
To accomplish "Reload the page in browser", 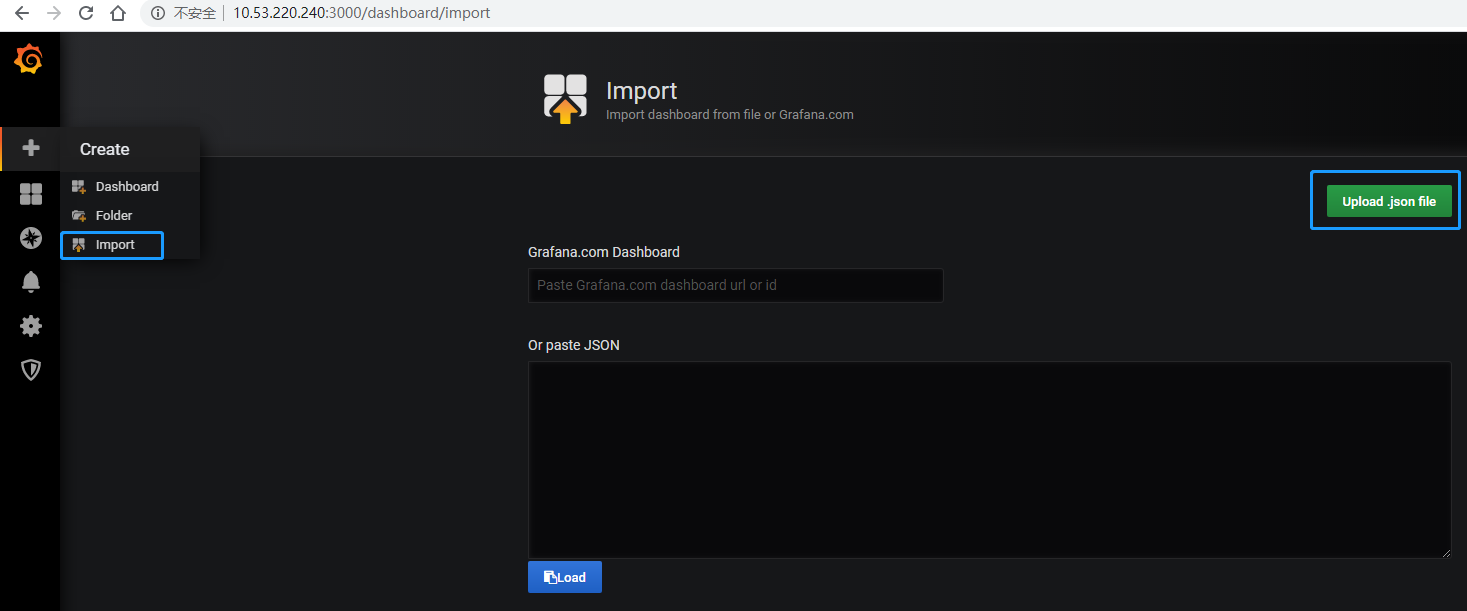I will [x=86, y=14].
